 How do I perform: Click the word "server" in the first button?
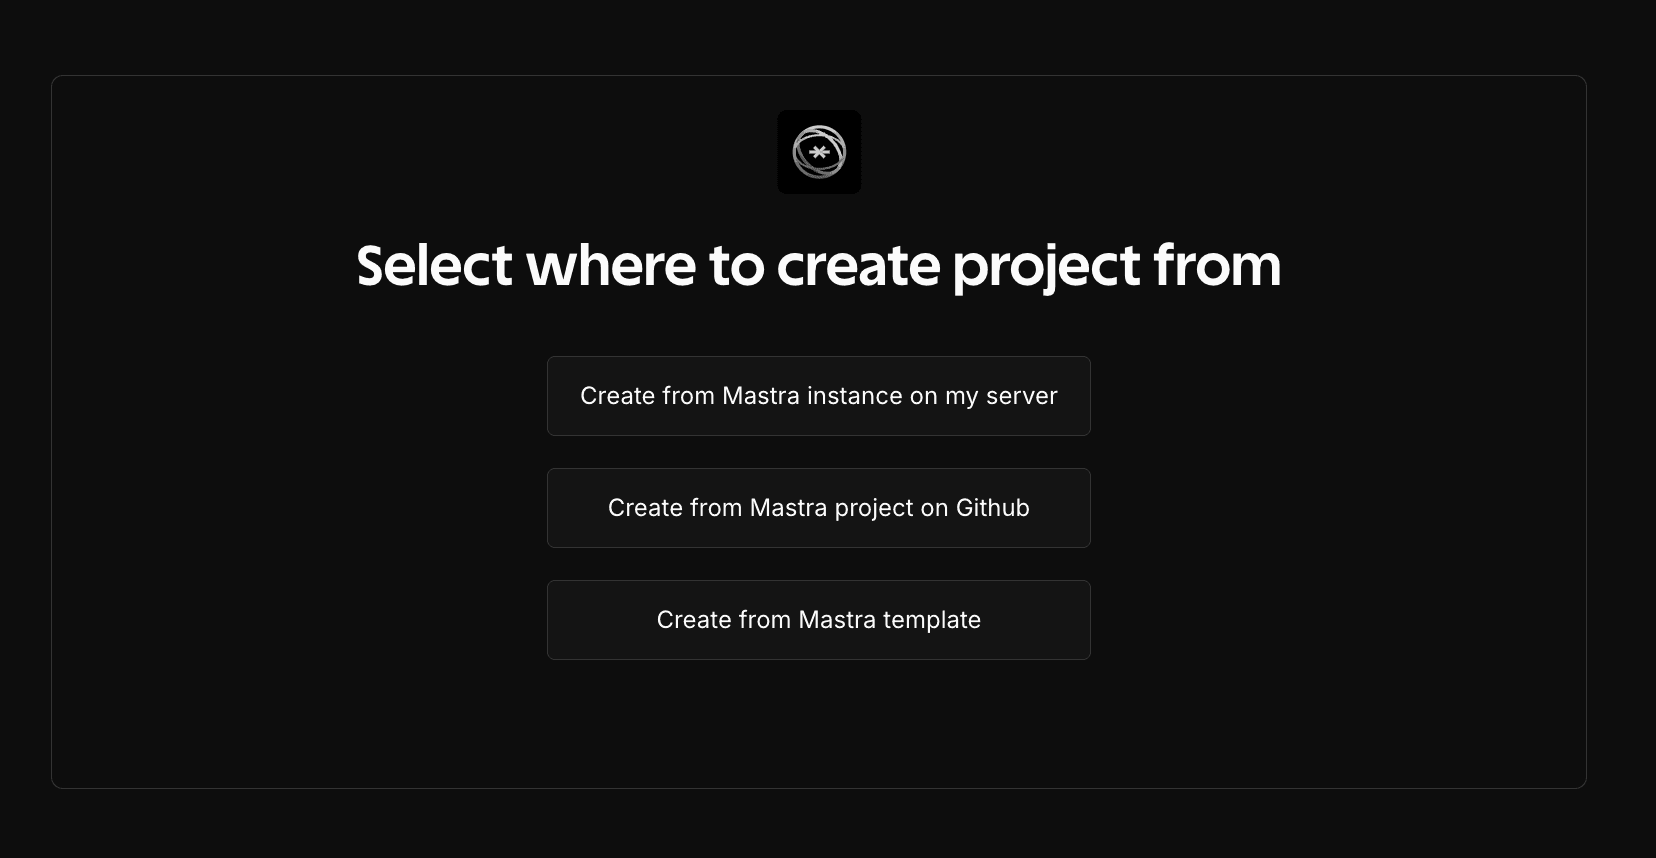[x=1021, y=396]
